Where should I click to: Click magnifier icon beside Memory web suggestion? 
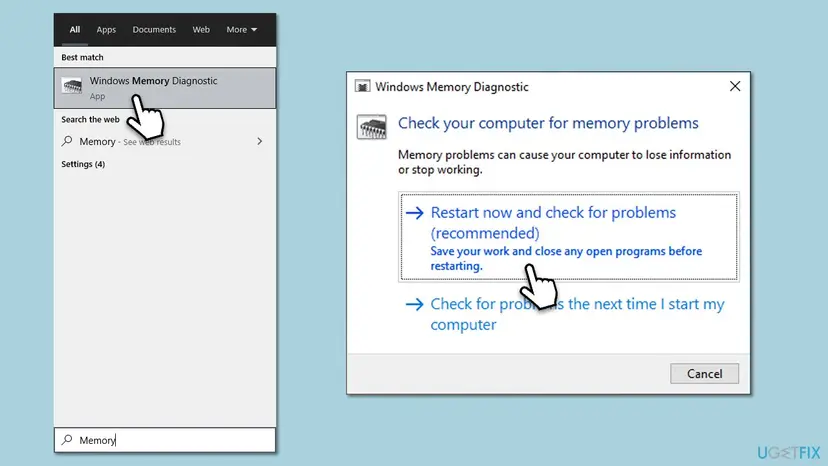[67, 141]
